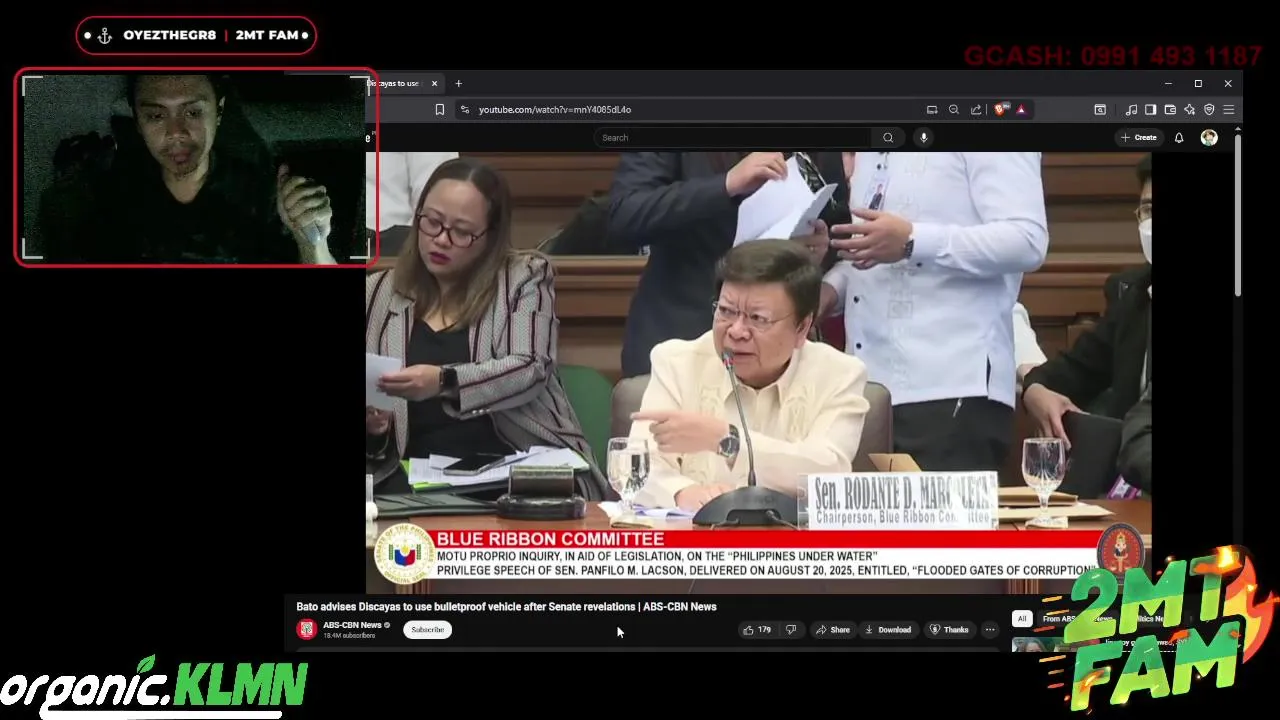
Task: Click the Thanks button below the video
Action: point(949,630)
